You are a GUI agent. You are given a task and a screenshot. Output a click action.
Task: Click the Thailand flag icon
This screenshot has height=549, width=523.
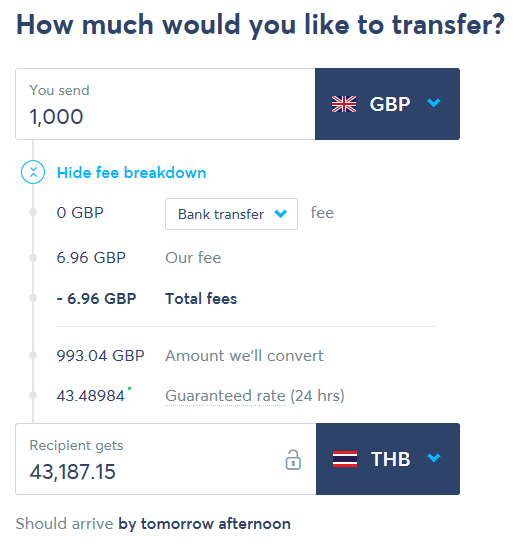345,459
